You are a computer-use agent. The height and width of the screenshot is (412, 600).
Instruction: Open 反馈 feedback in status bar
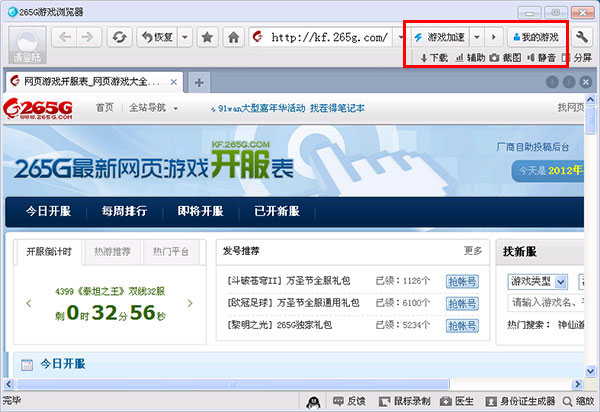349,401
